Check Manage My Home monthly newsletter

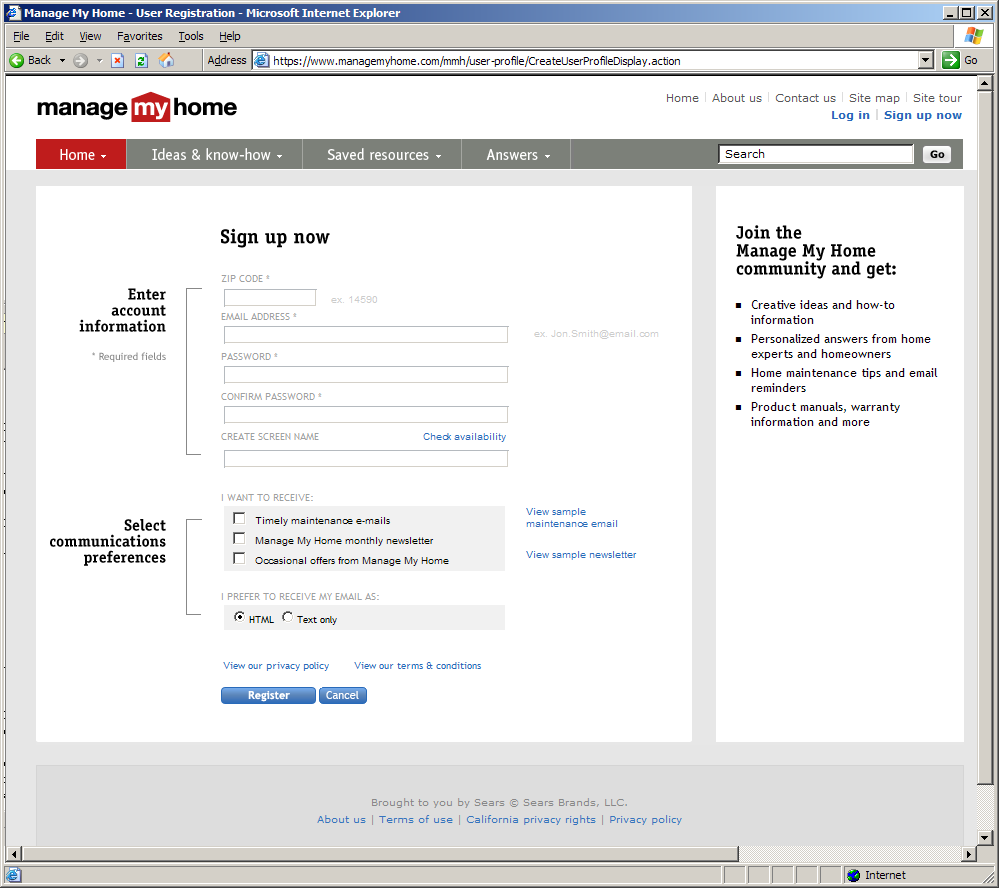pos(239,539)
